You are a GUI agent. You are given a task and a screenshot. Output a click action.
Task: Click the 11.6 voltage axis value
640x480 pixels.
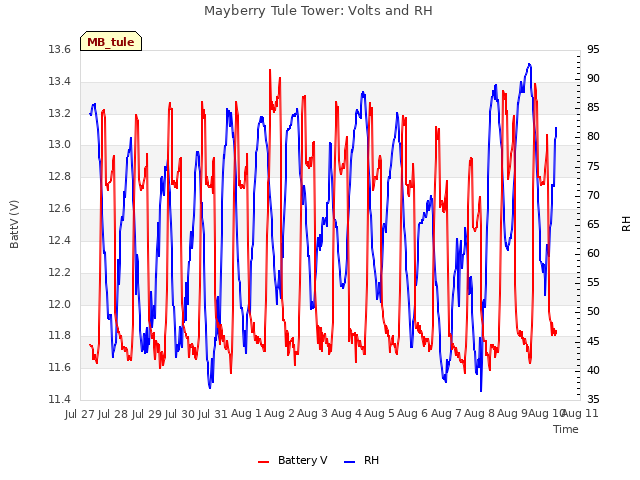pyautogui.click(x=60, y=367)
